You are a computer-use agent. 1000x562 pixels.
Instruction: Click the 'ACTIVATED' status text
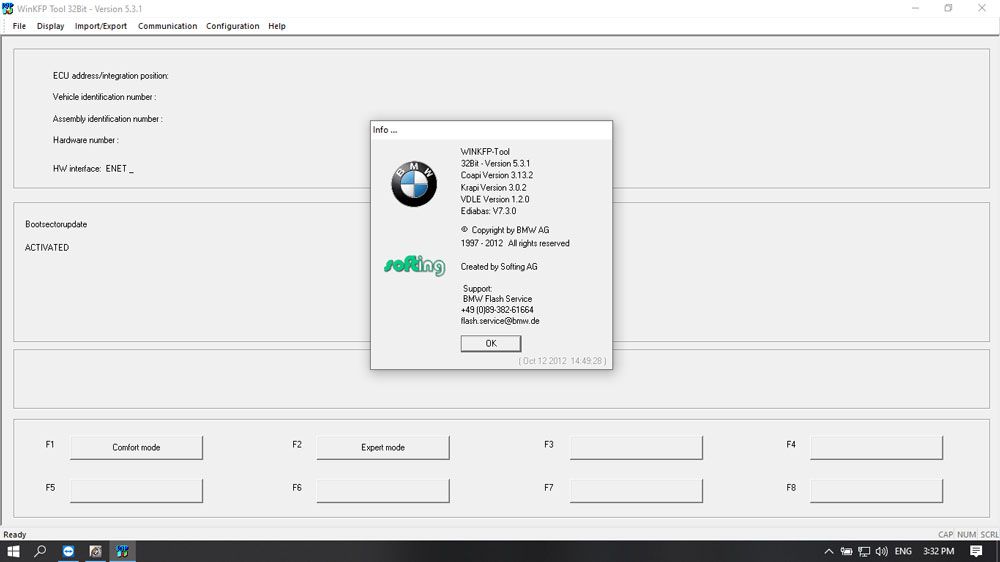point(47,248)
